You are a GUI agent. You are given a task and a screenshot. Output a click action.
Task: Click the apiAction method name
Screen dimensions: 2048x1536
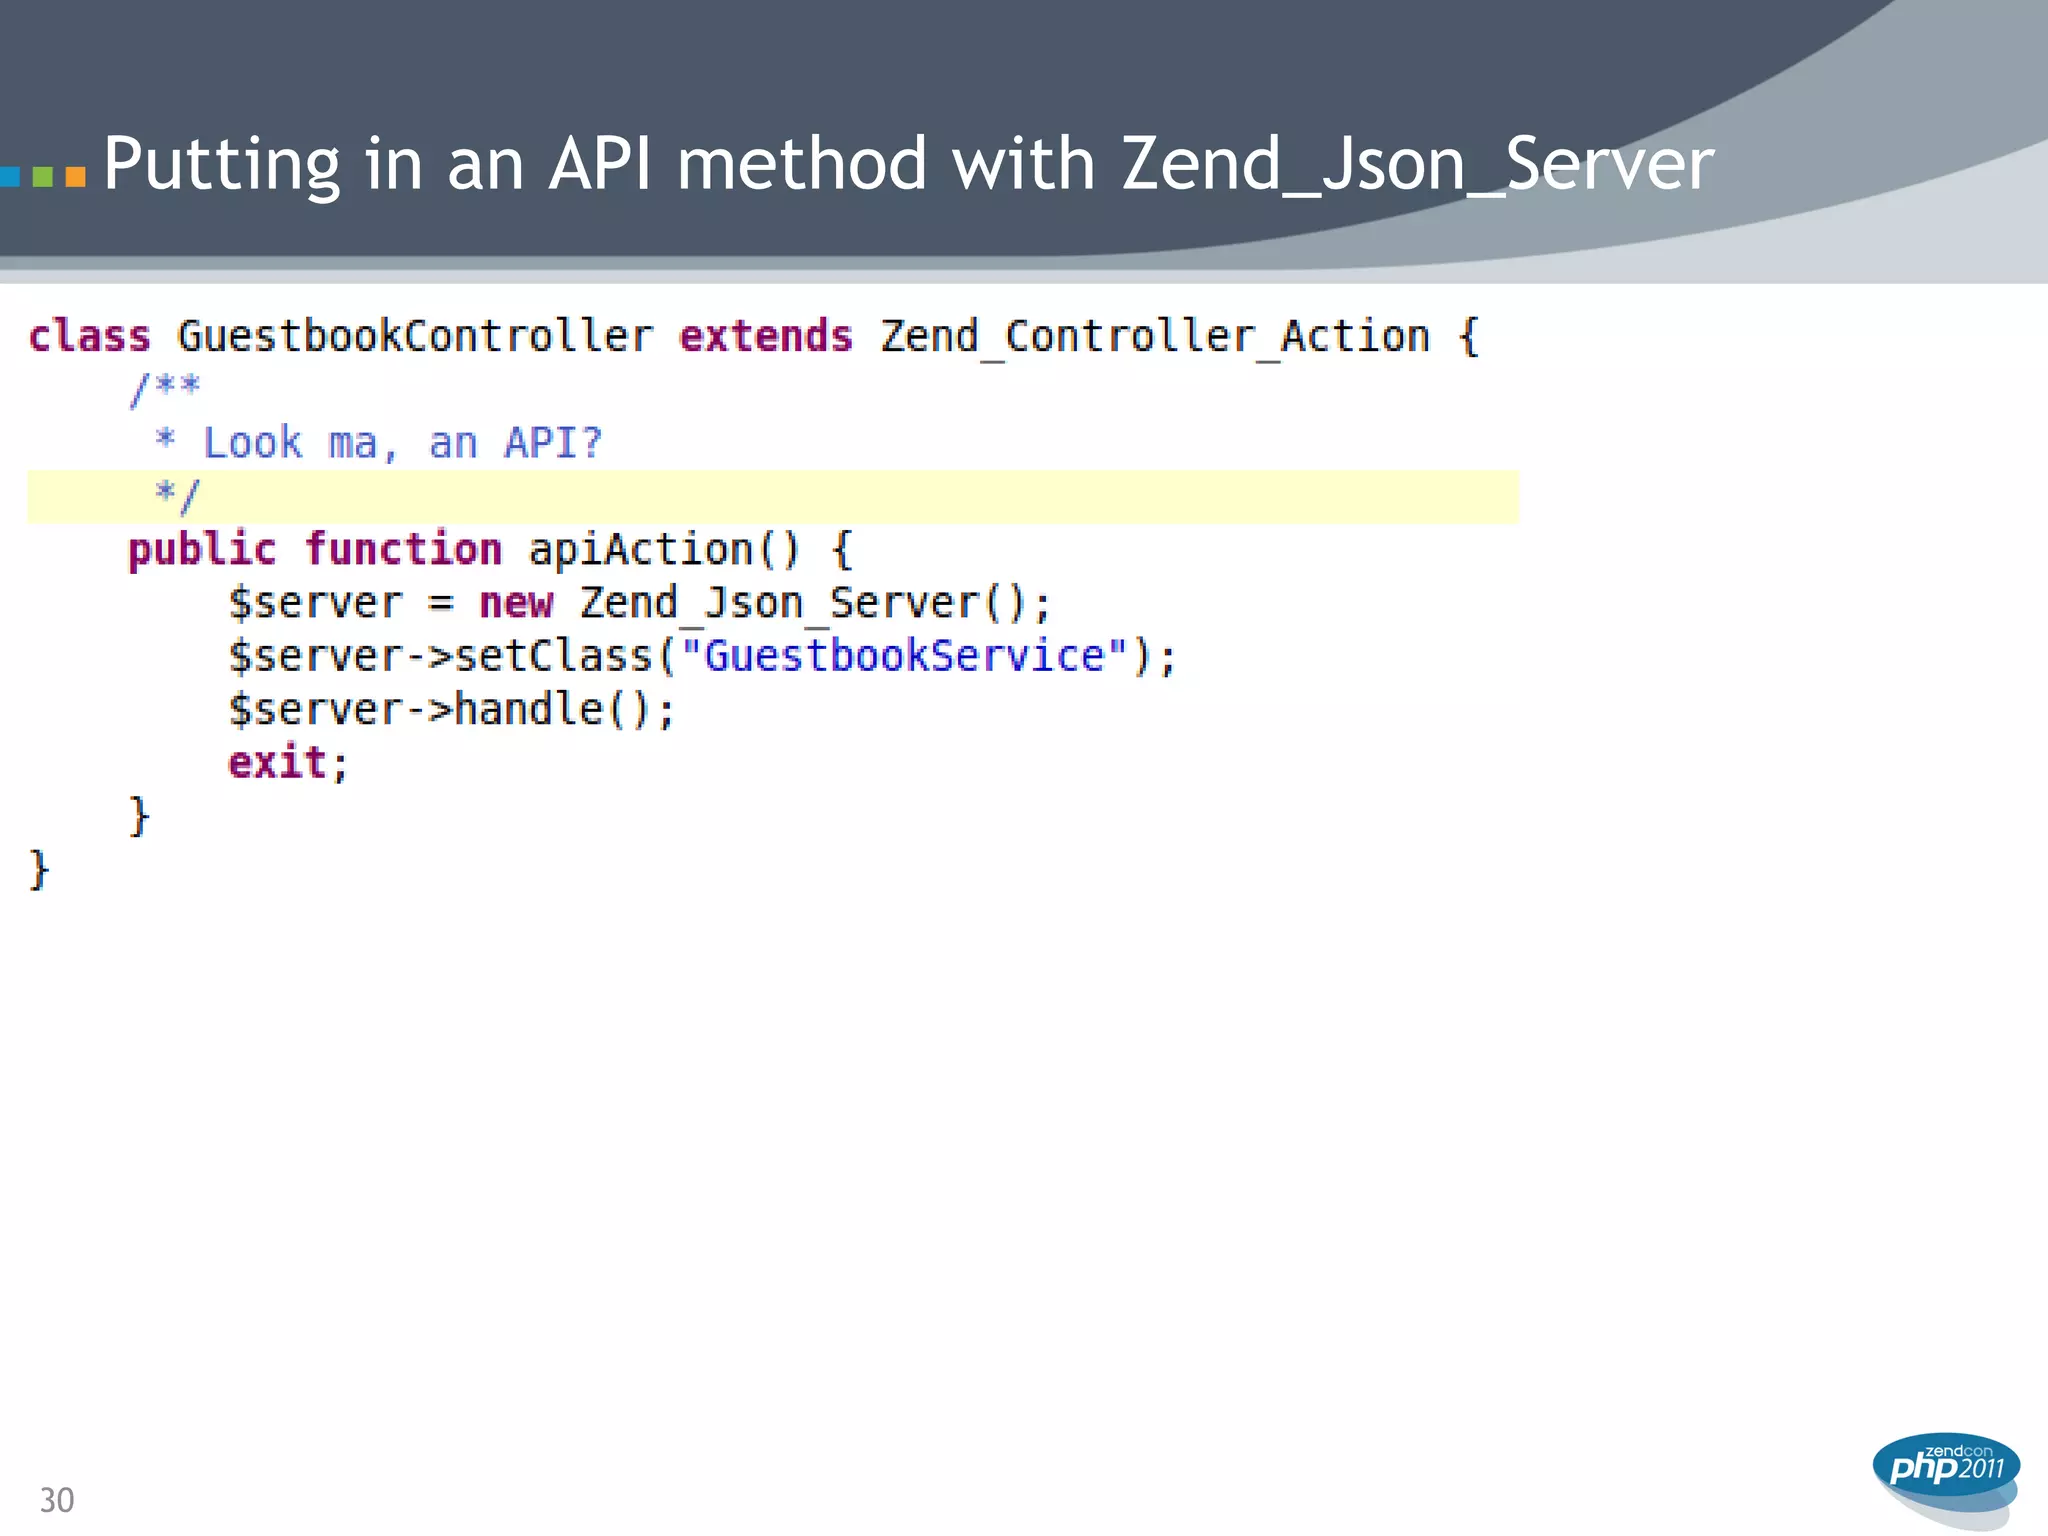[x=640, y=550]
